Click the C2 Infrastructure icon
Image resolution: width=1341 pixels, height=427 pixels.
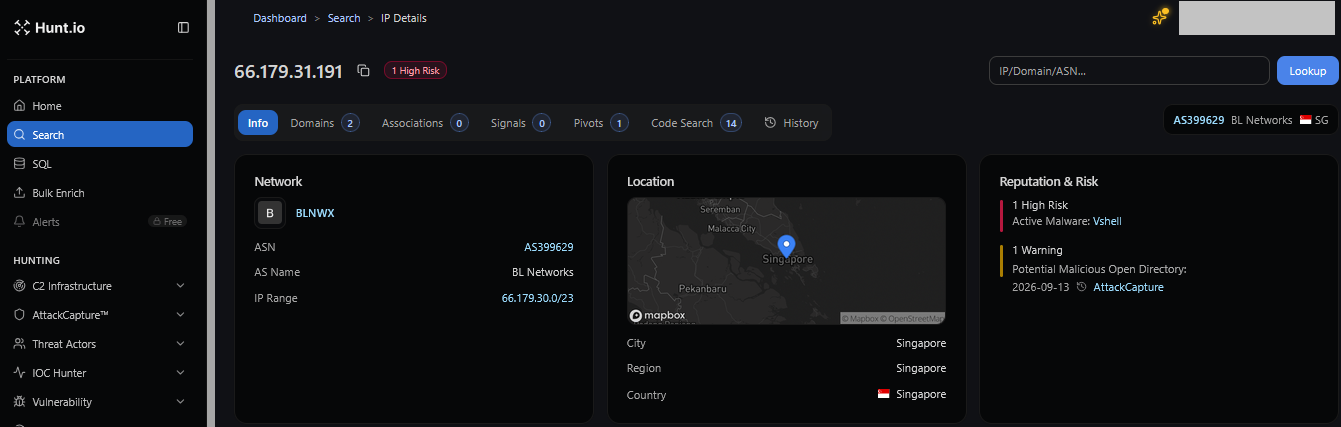coord(20,286)
